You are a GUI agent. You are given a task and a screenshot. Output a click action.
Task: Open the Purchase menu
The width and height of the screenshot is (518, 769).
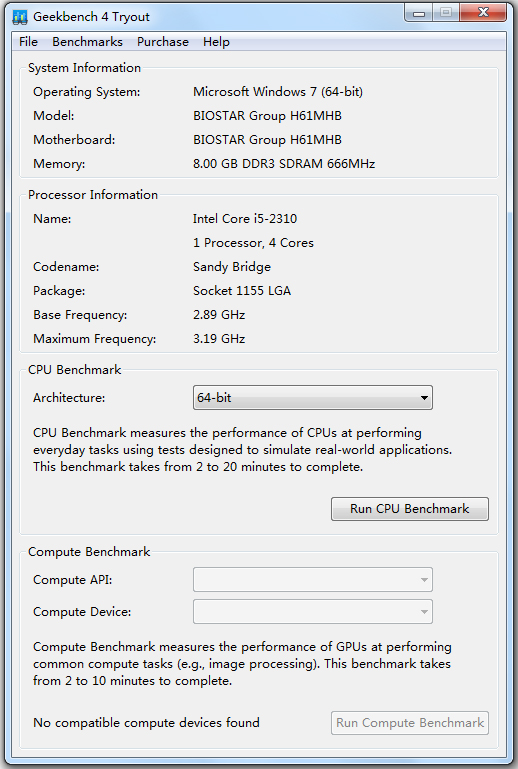coord(163,42)
